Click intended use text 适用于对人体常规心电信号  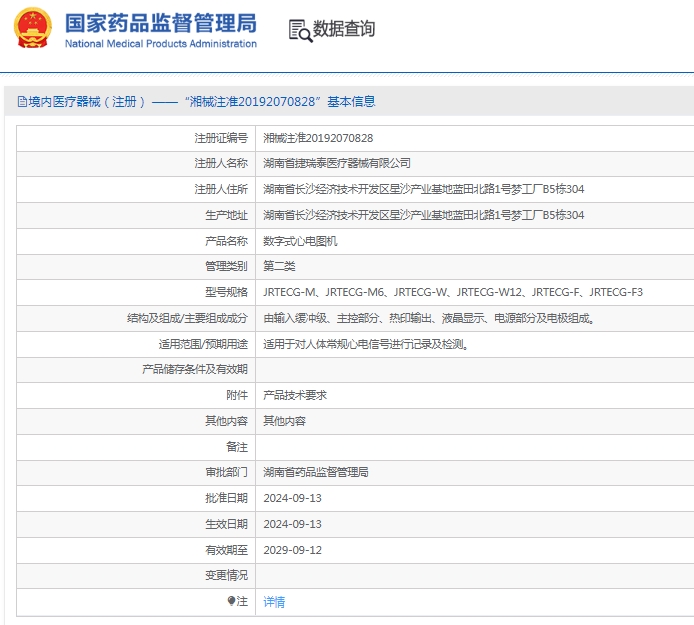click(x=366, y=344)
